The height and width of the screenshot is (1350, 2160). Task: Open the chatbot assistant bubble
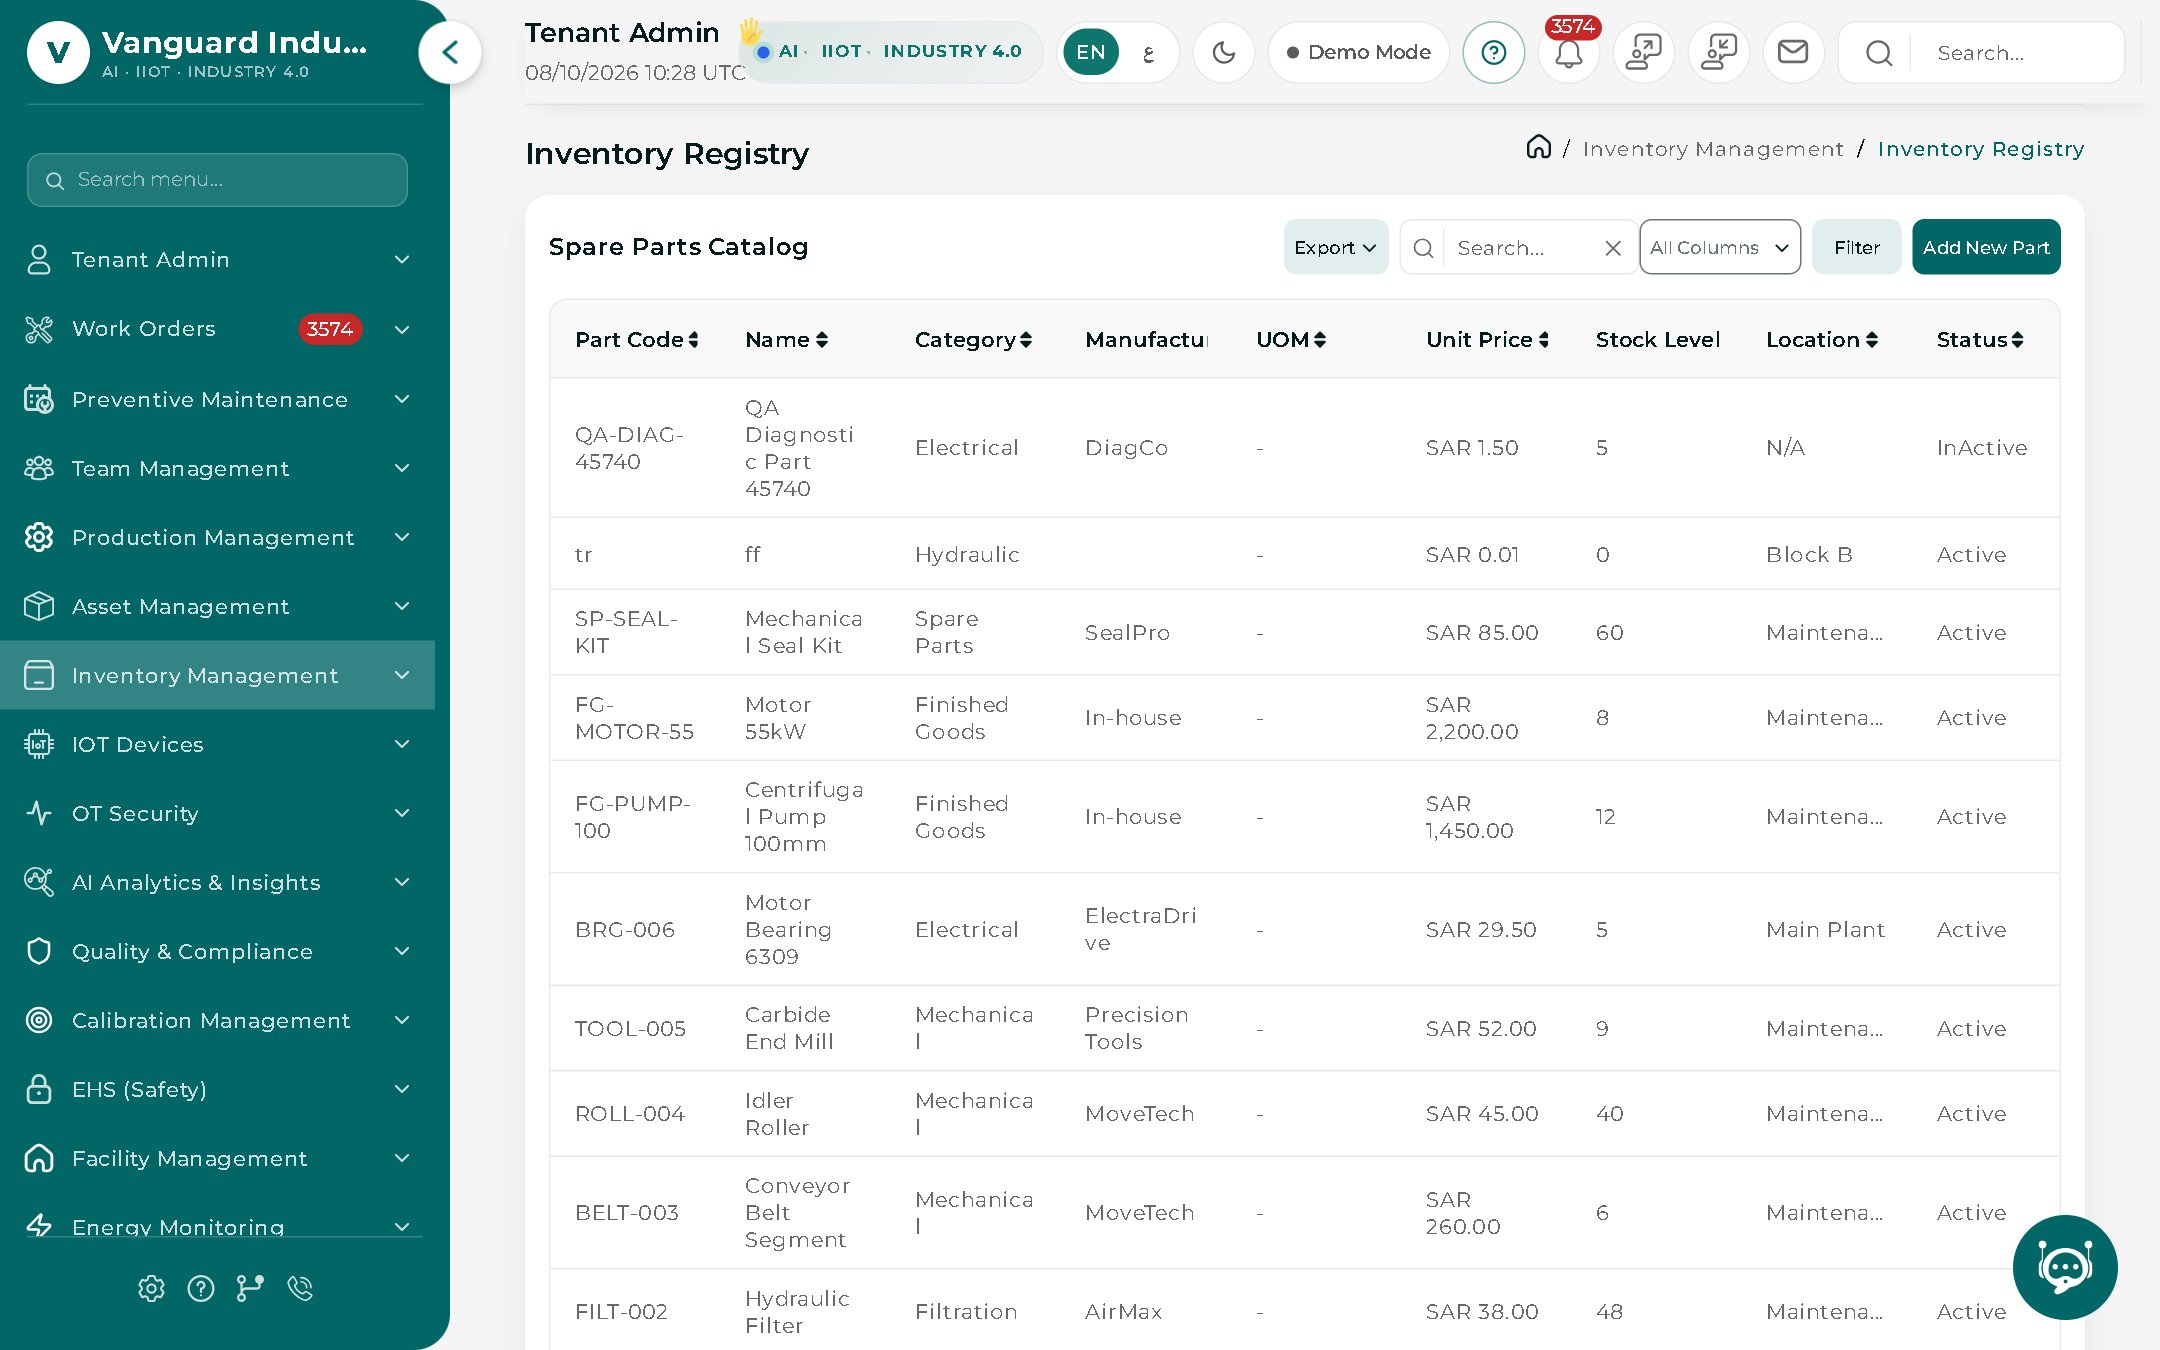tap(2064, 1267)
